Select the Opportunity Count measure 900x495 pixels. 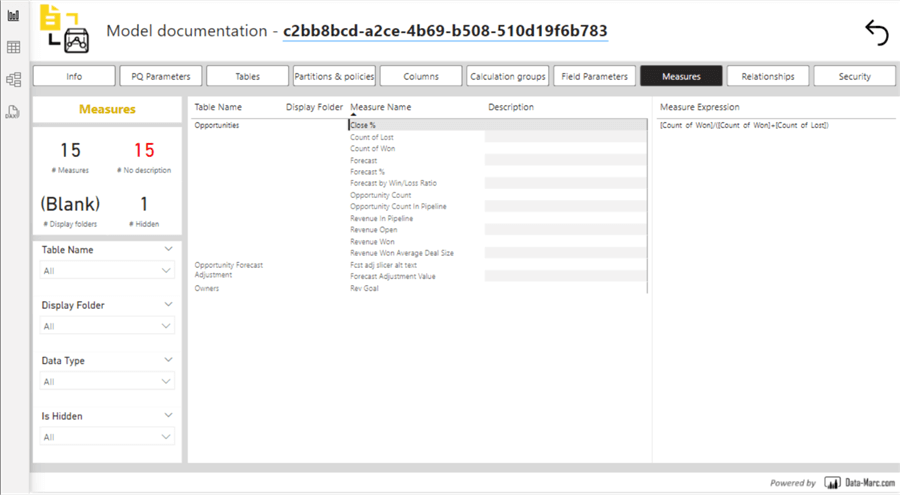click(x=381, y=195)
